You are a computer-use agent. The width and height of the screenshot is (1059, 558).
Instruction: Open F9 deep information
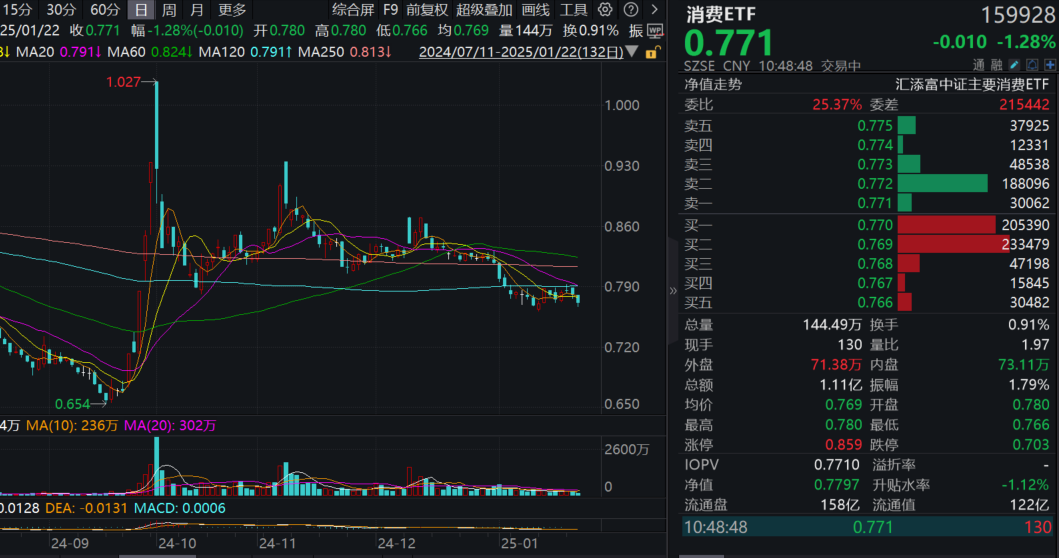pos(390,9)
